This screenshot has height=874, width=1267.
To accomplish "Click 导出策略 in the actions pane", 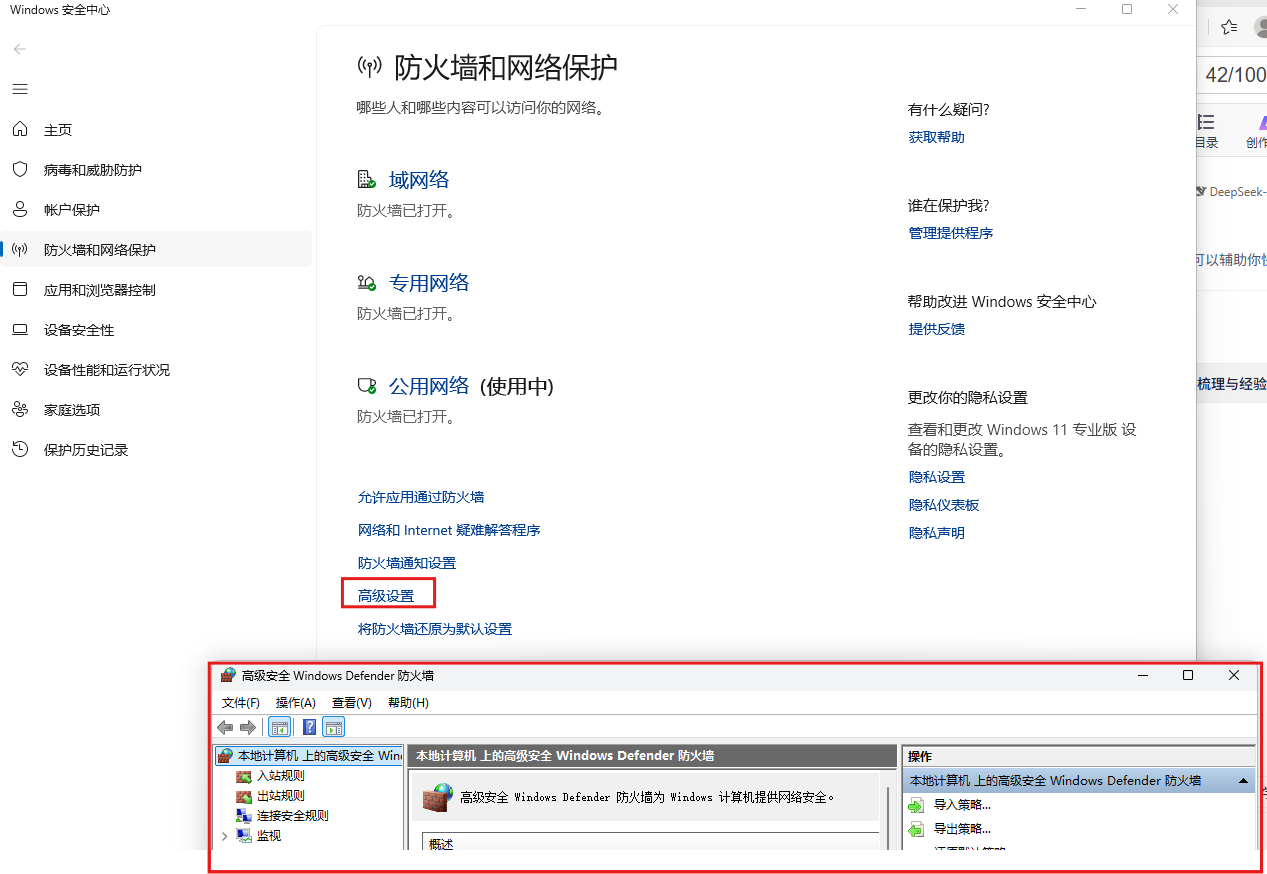I will (962, 829).
